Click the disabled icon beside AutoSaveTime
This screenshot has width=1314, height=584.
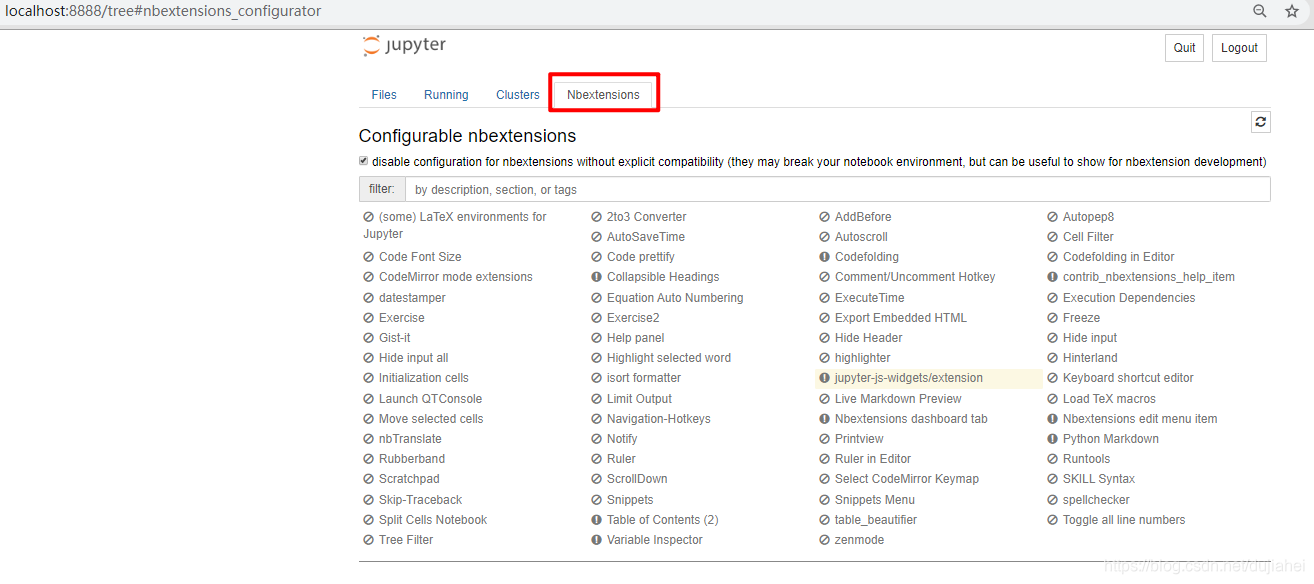tap(597, 237)
